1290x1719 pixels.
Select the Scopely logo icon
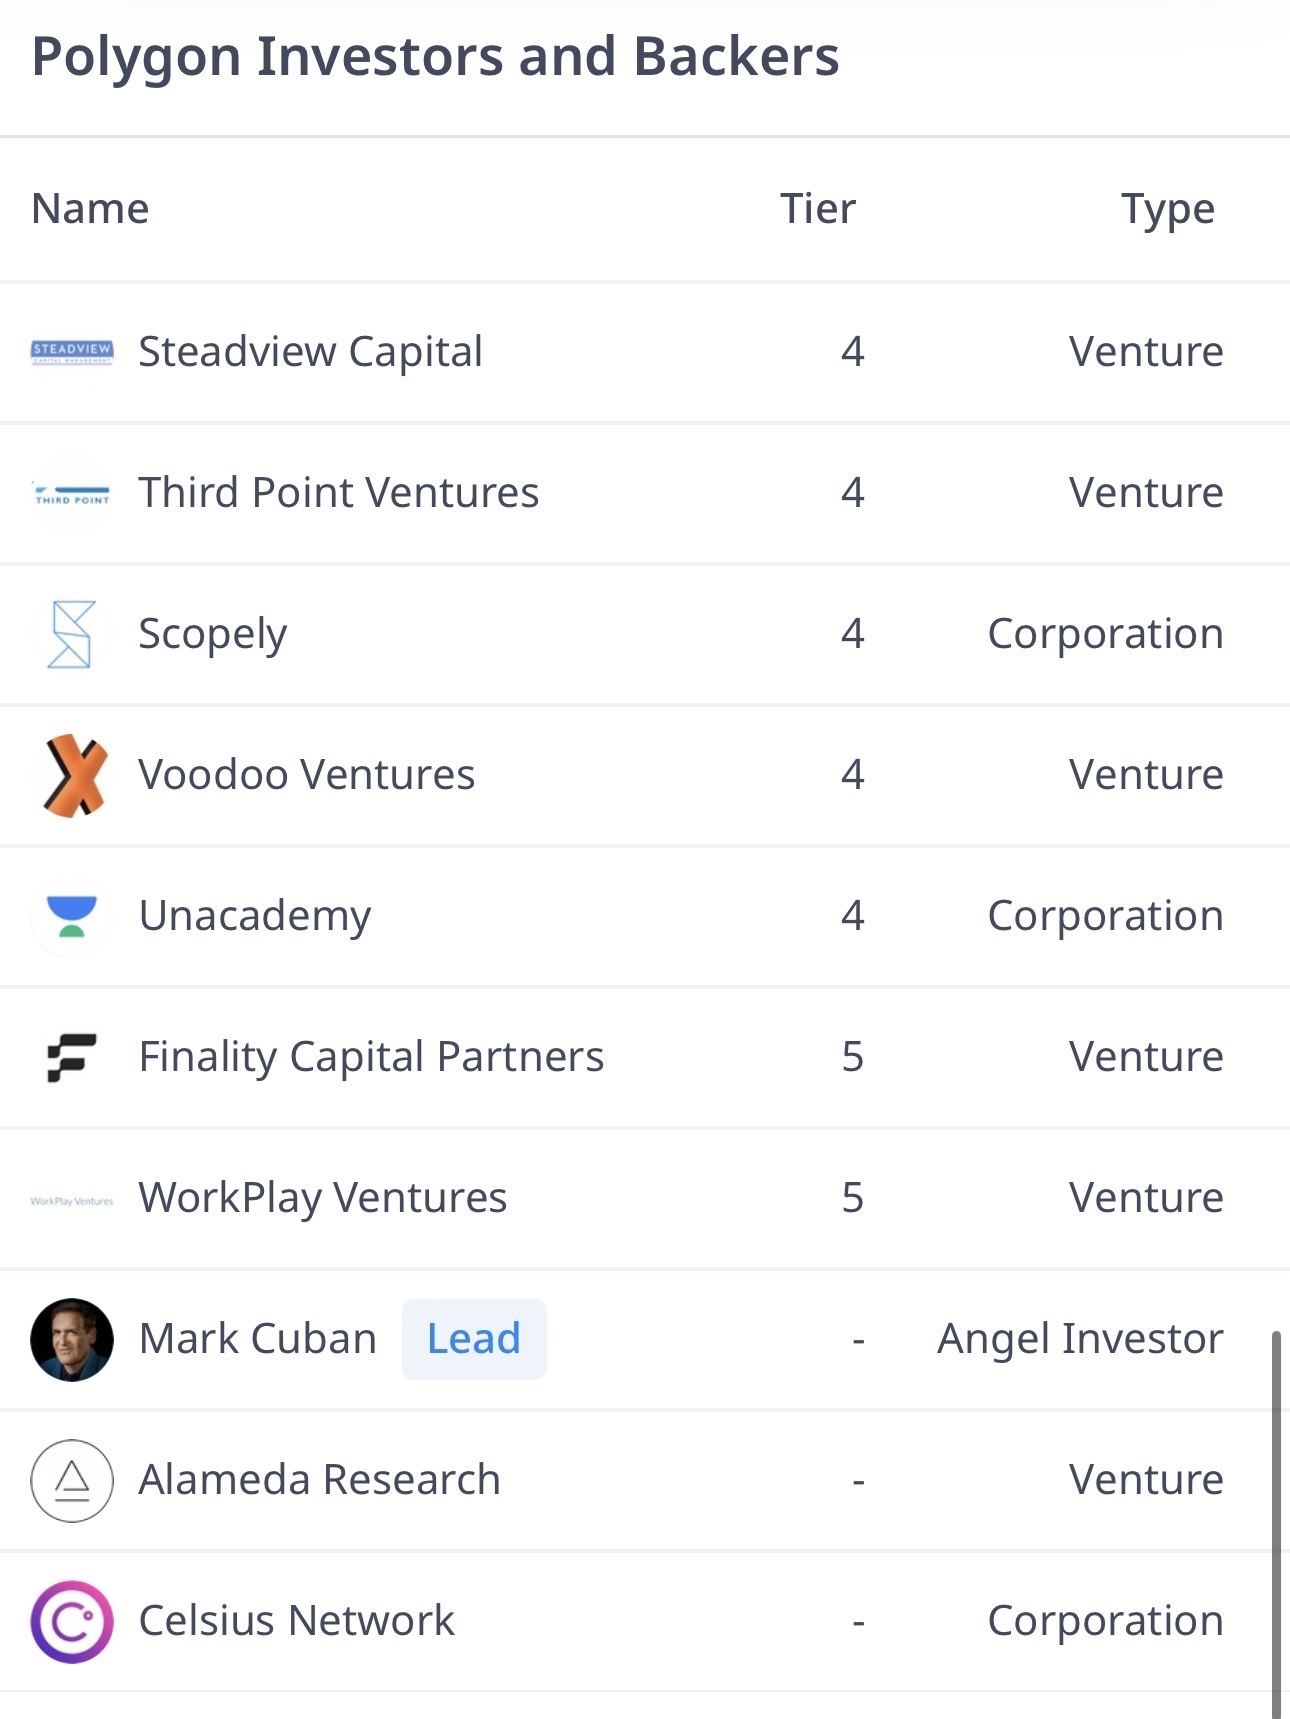tap(72, 634)
